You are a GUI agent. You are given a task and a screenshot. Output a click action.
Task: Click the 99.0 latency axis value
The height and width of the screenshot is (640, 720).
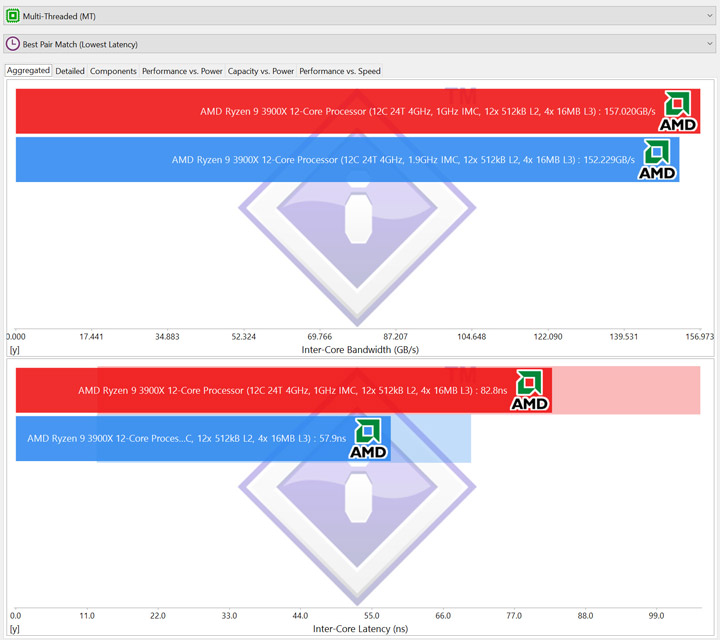coord(656,616)
